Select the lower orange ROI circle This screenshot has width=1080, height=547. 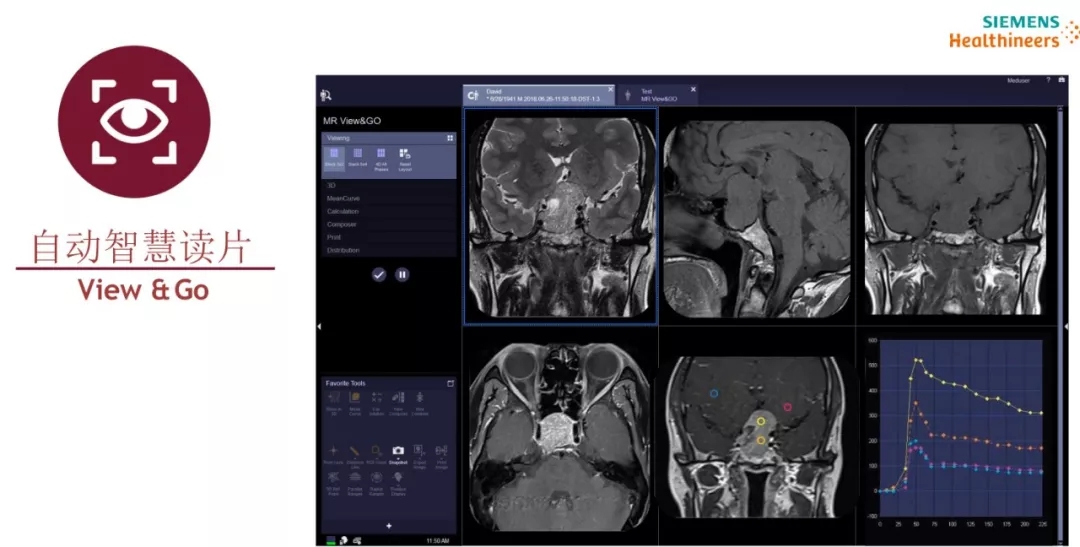[x=760, y=440]
